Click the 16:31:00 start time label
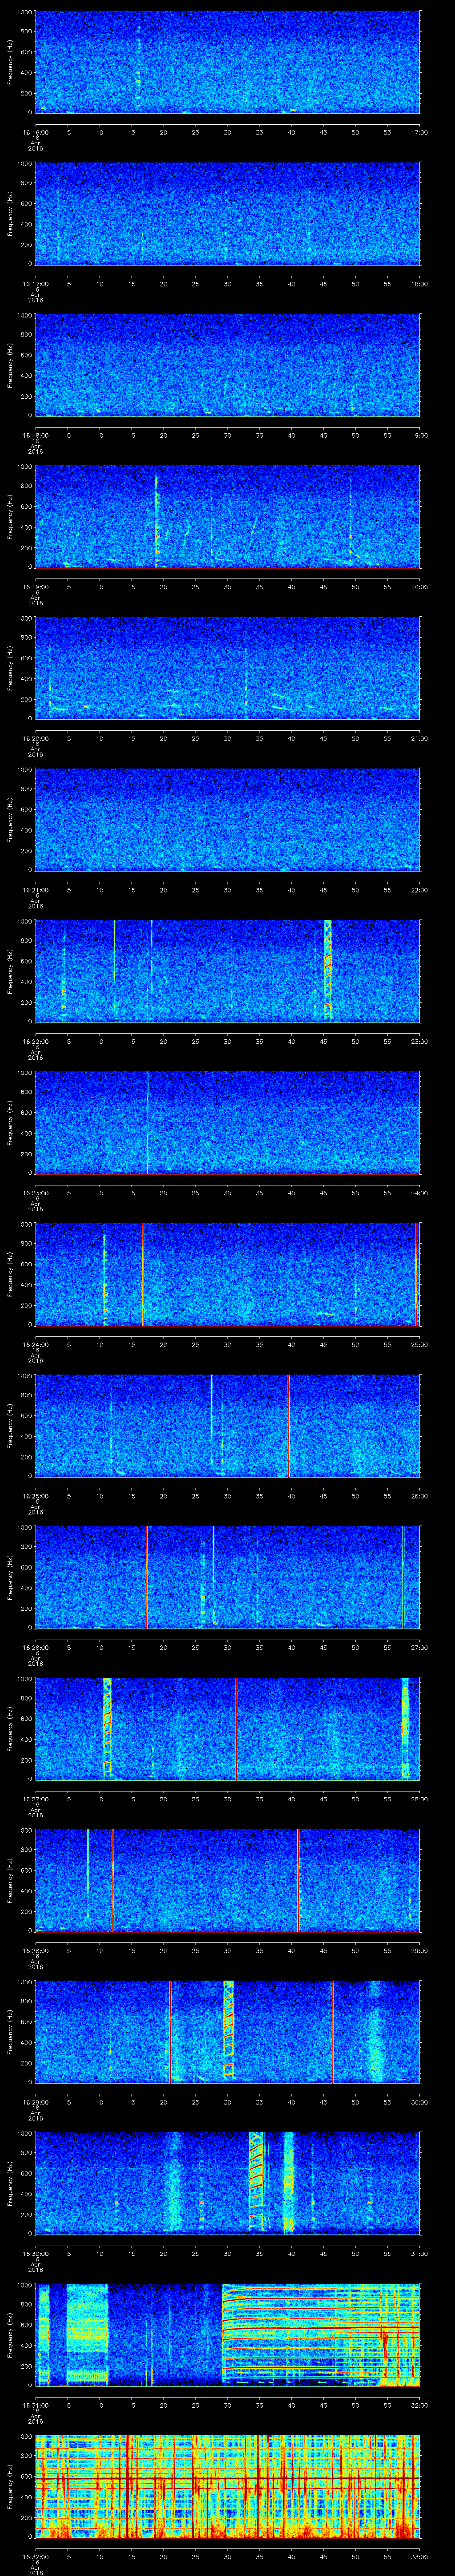 click(x=35, y=2406)
